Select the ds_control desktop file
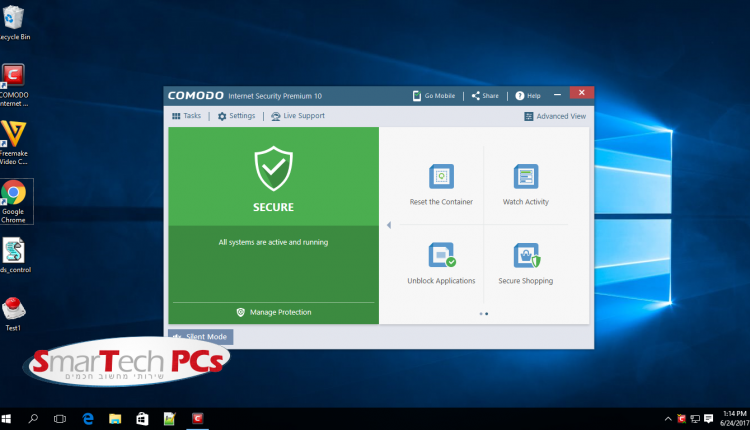 14,255
